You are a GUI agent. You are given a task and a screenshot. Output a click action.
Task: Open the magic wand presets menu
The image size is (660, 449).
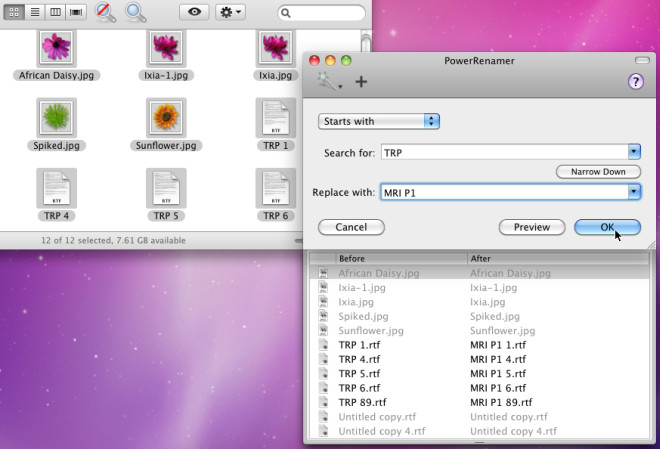330,81
